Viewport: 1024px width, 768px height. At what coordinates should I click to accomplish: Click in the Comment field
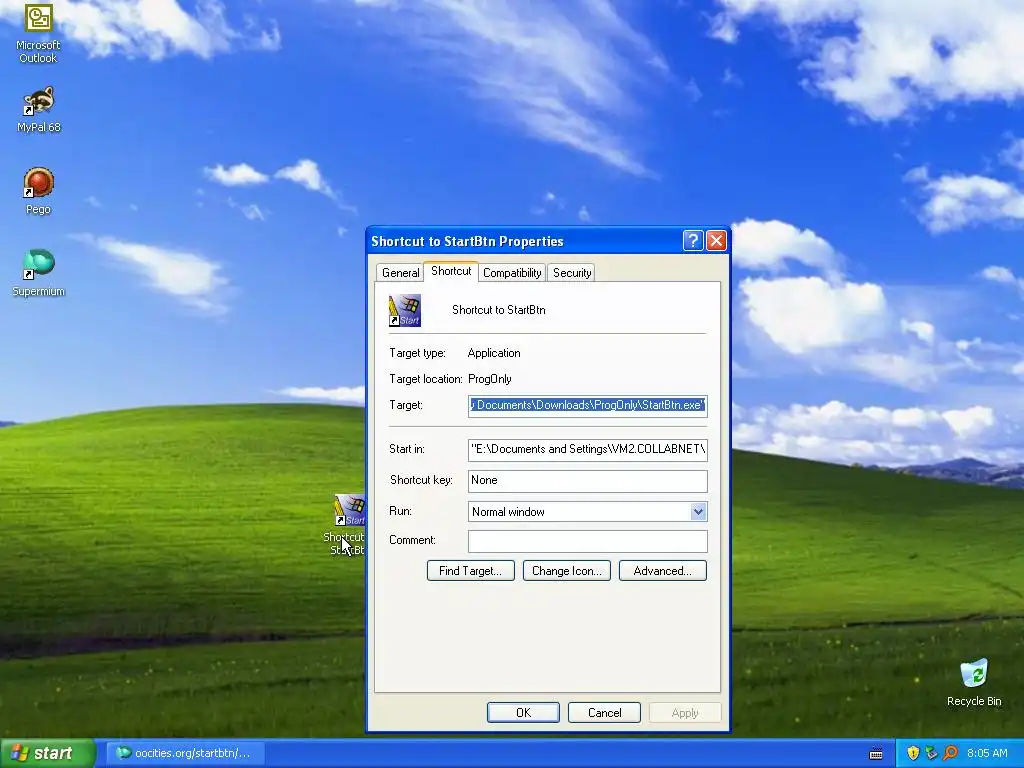[588, 541]
